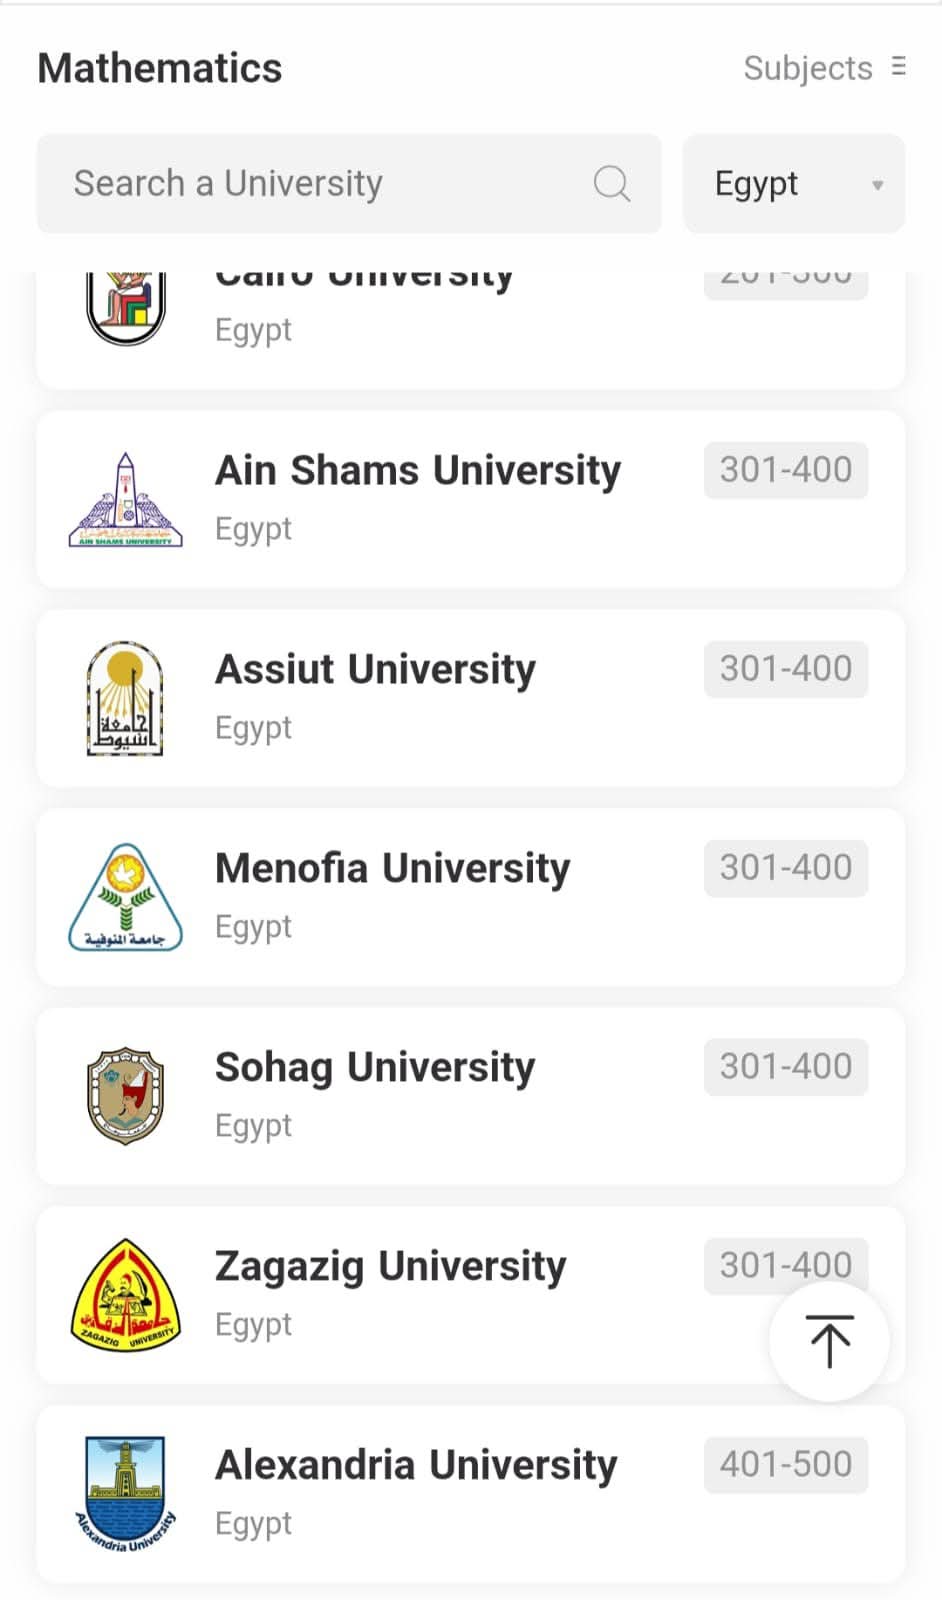
Task: Open the Ain Shams University link
Action: point(418,470)
